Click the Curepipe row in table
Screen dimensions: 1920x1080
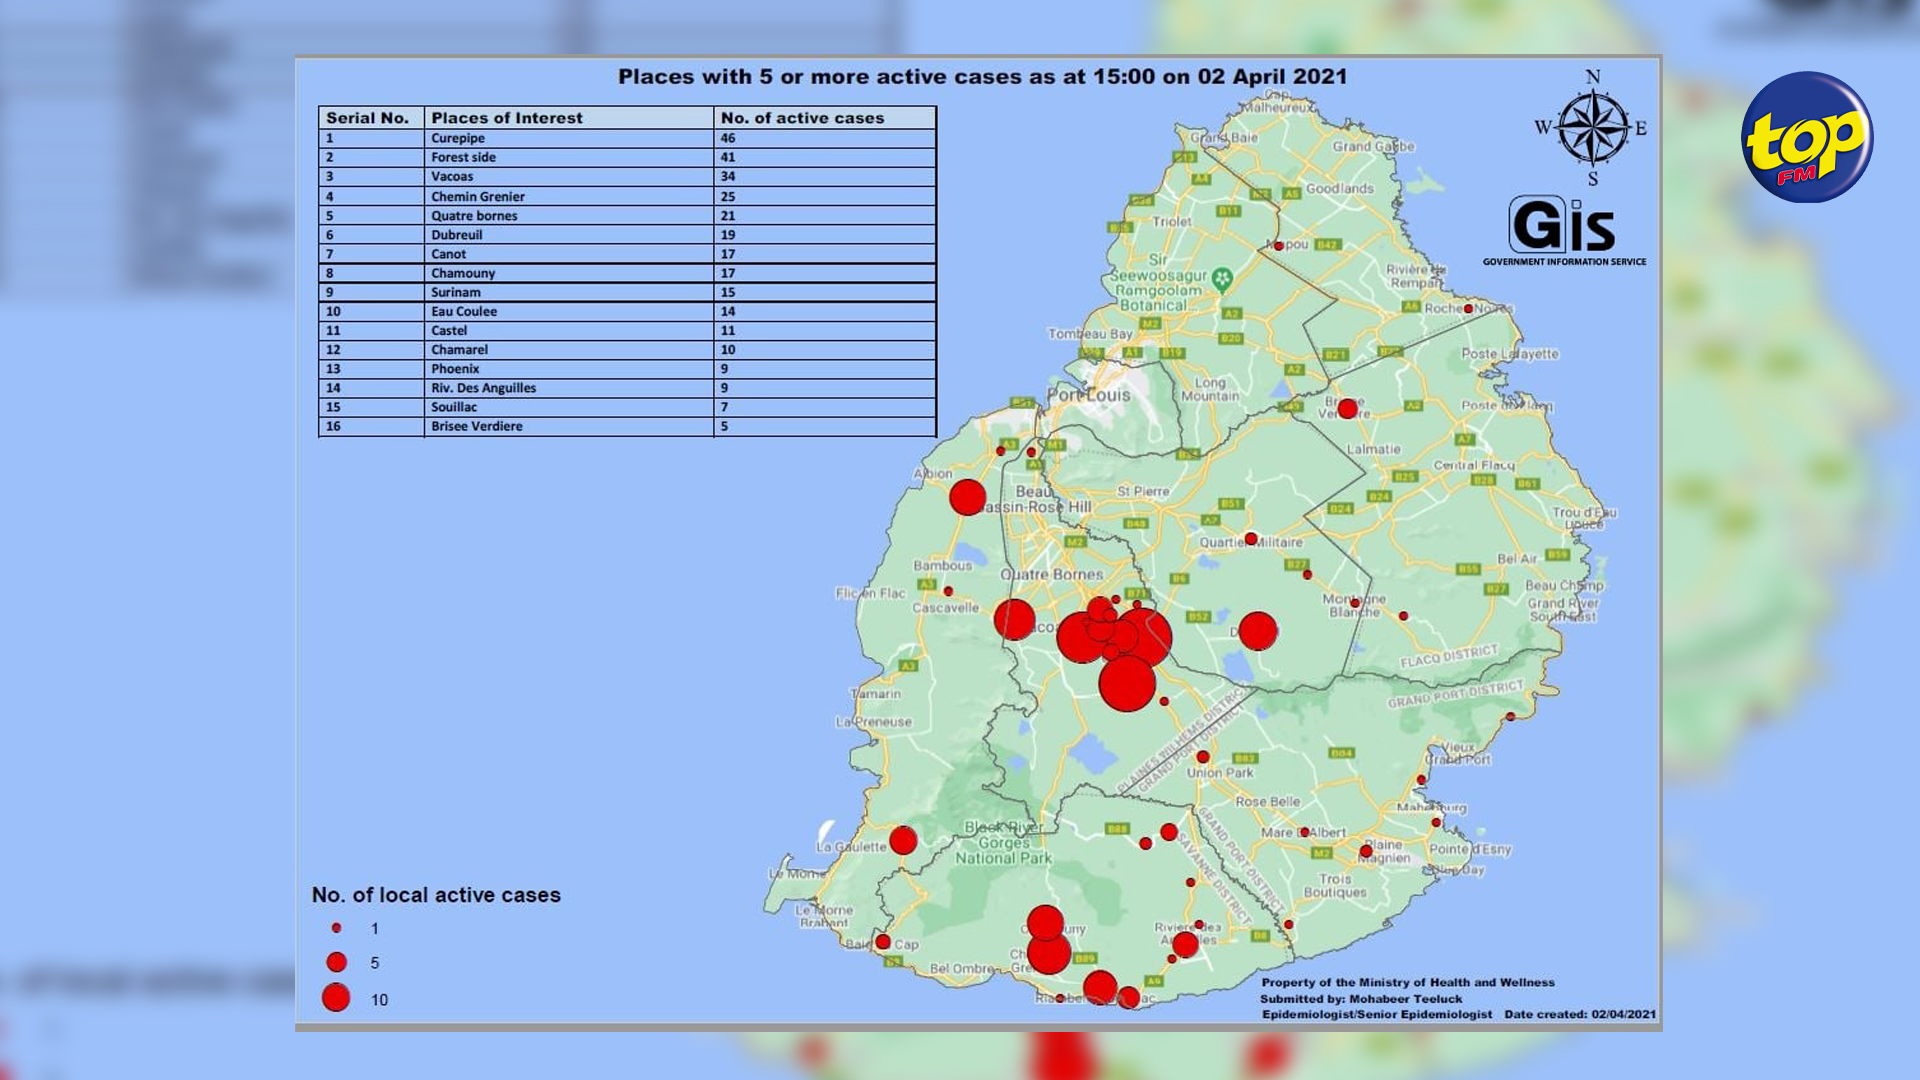click(627, 138)
